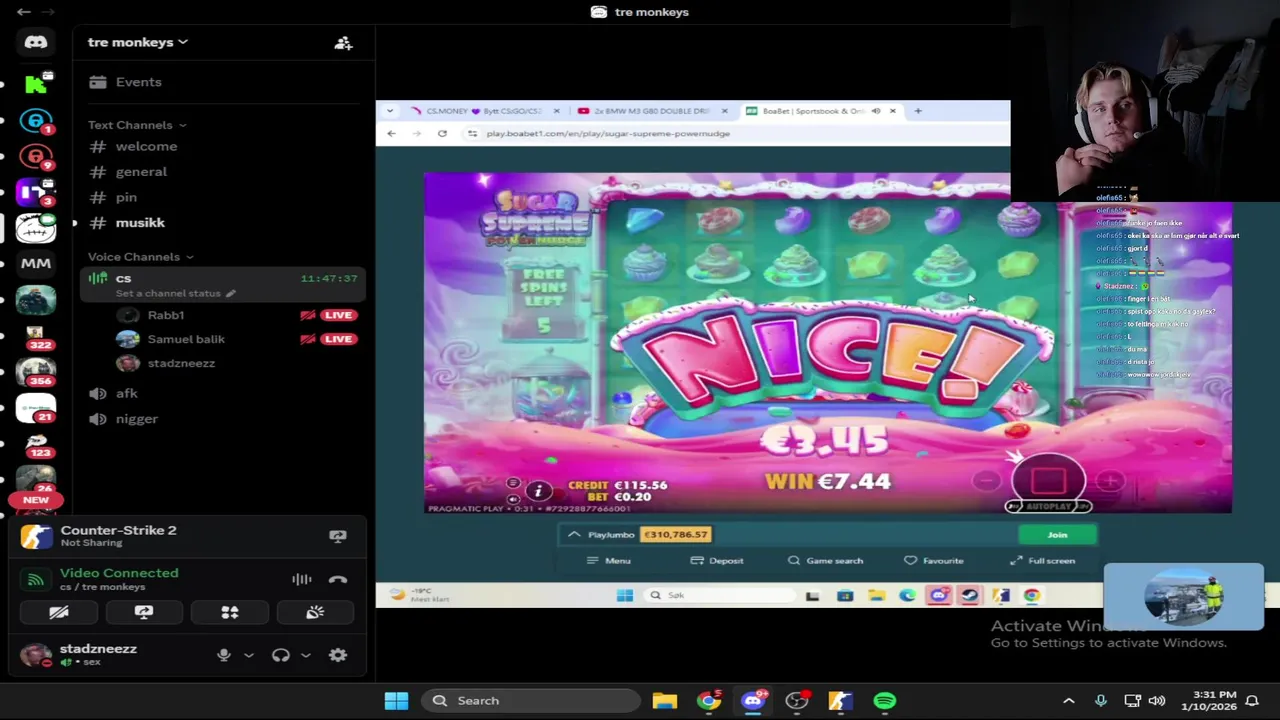Collapse the Text Channels category
Viewport: 1280px width, 720px height.
pos(137,125)
